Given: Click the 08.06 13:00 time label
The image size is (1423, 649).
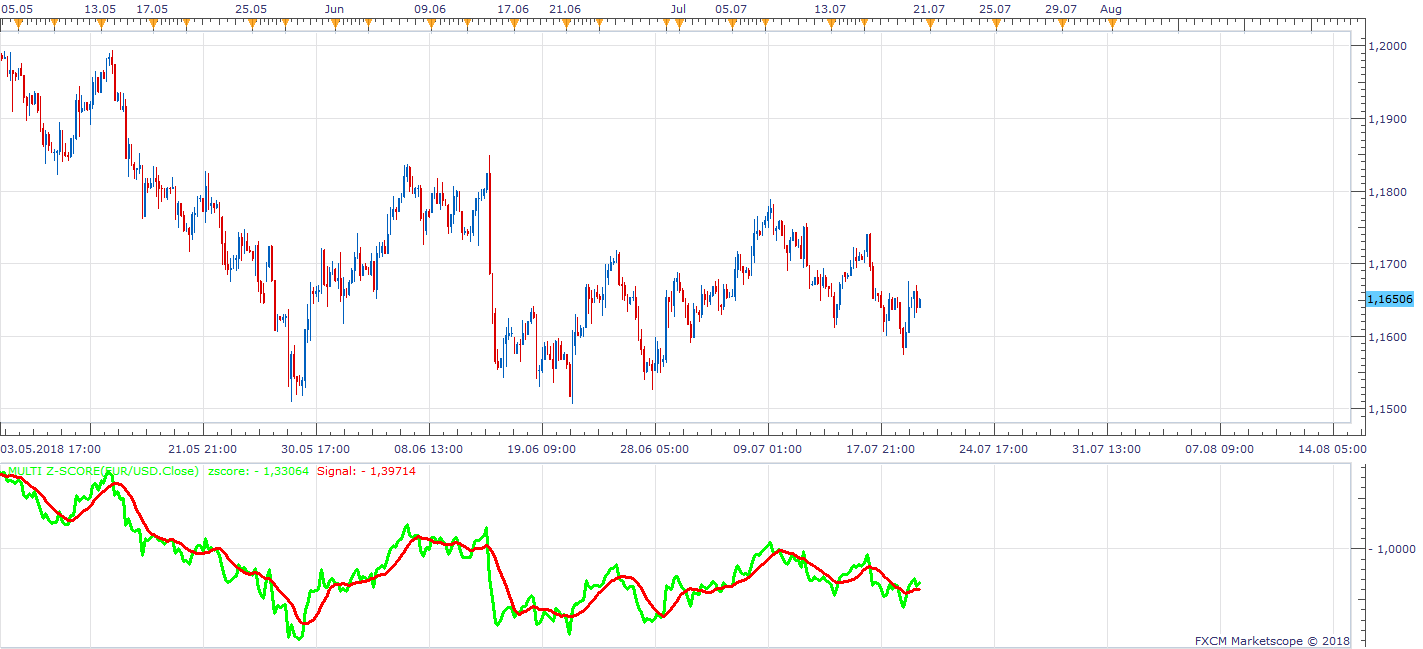Looking at the screenshot, I should 429,449.
